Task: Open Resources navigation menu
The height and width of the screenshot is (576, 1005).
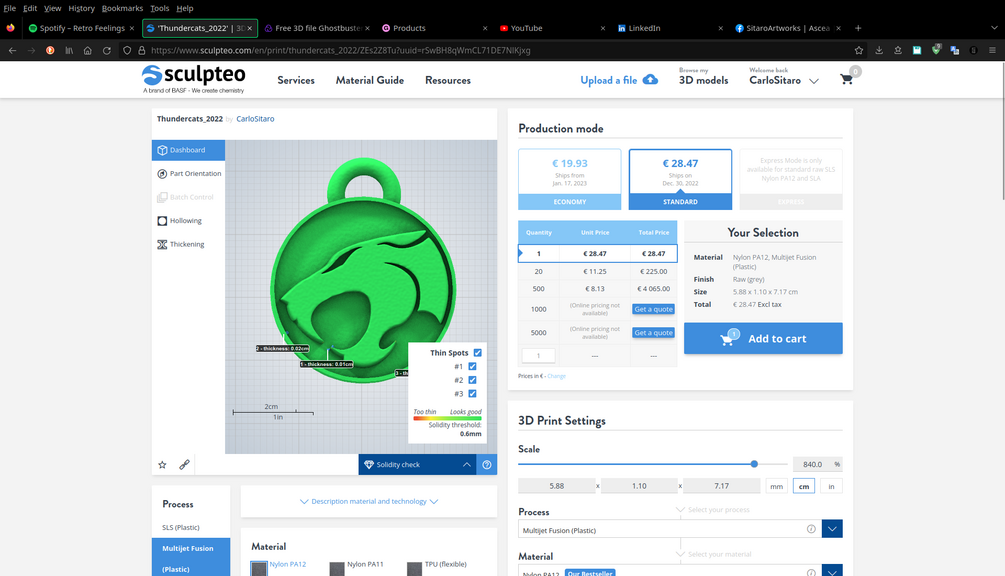Action: click(x=448, y=80)
